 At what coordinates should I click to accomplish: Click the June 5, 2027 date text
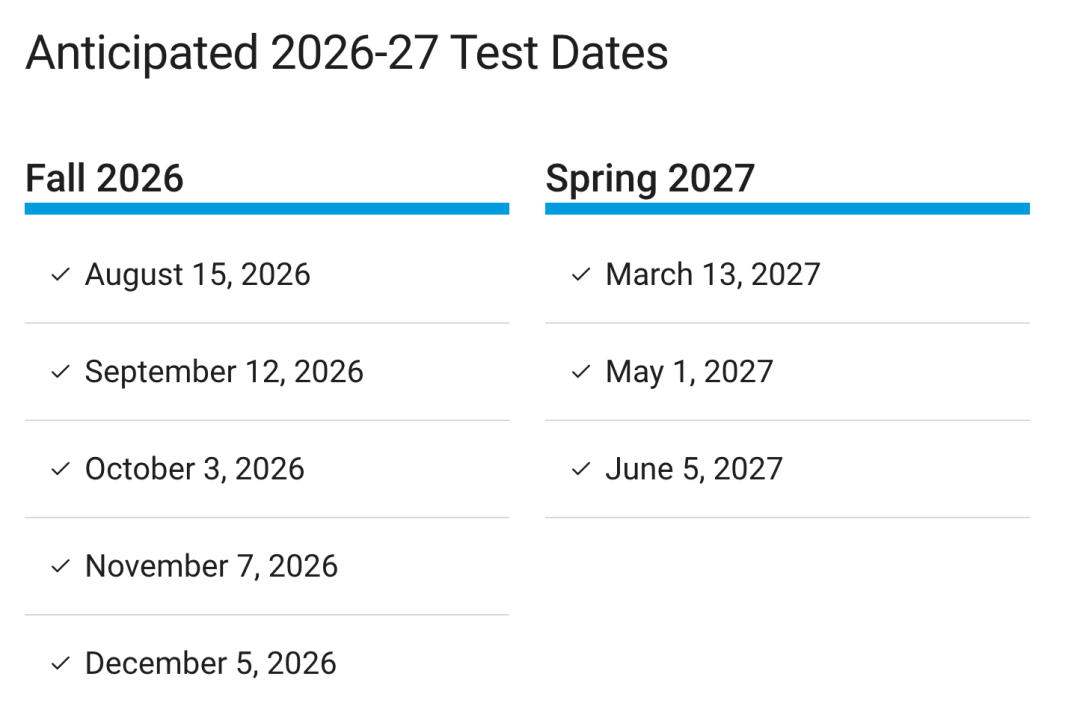pos(693,469)
